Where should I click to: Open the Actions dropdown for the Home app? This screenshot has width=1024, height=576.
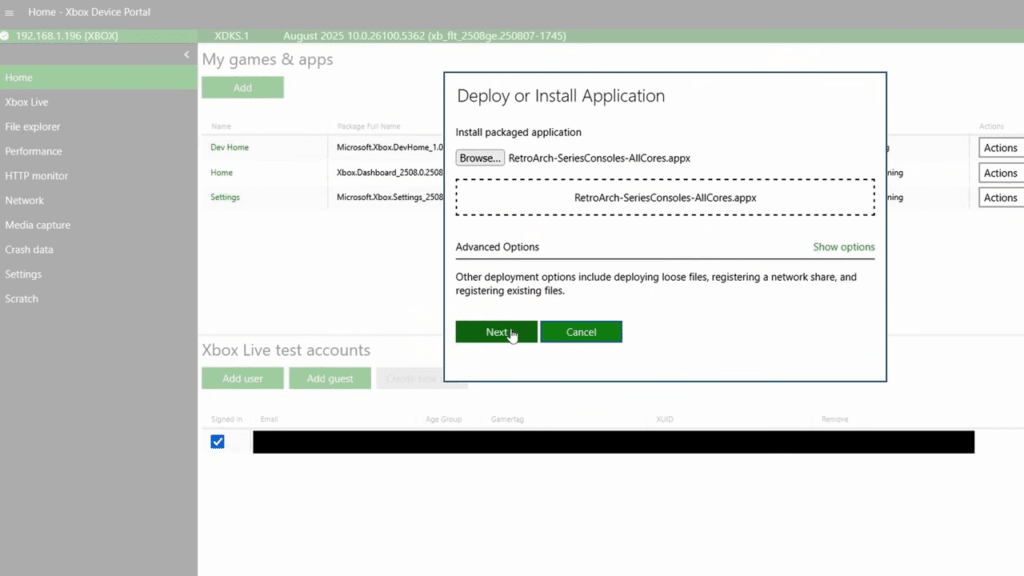999,172
